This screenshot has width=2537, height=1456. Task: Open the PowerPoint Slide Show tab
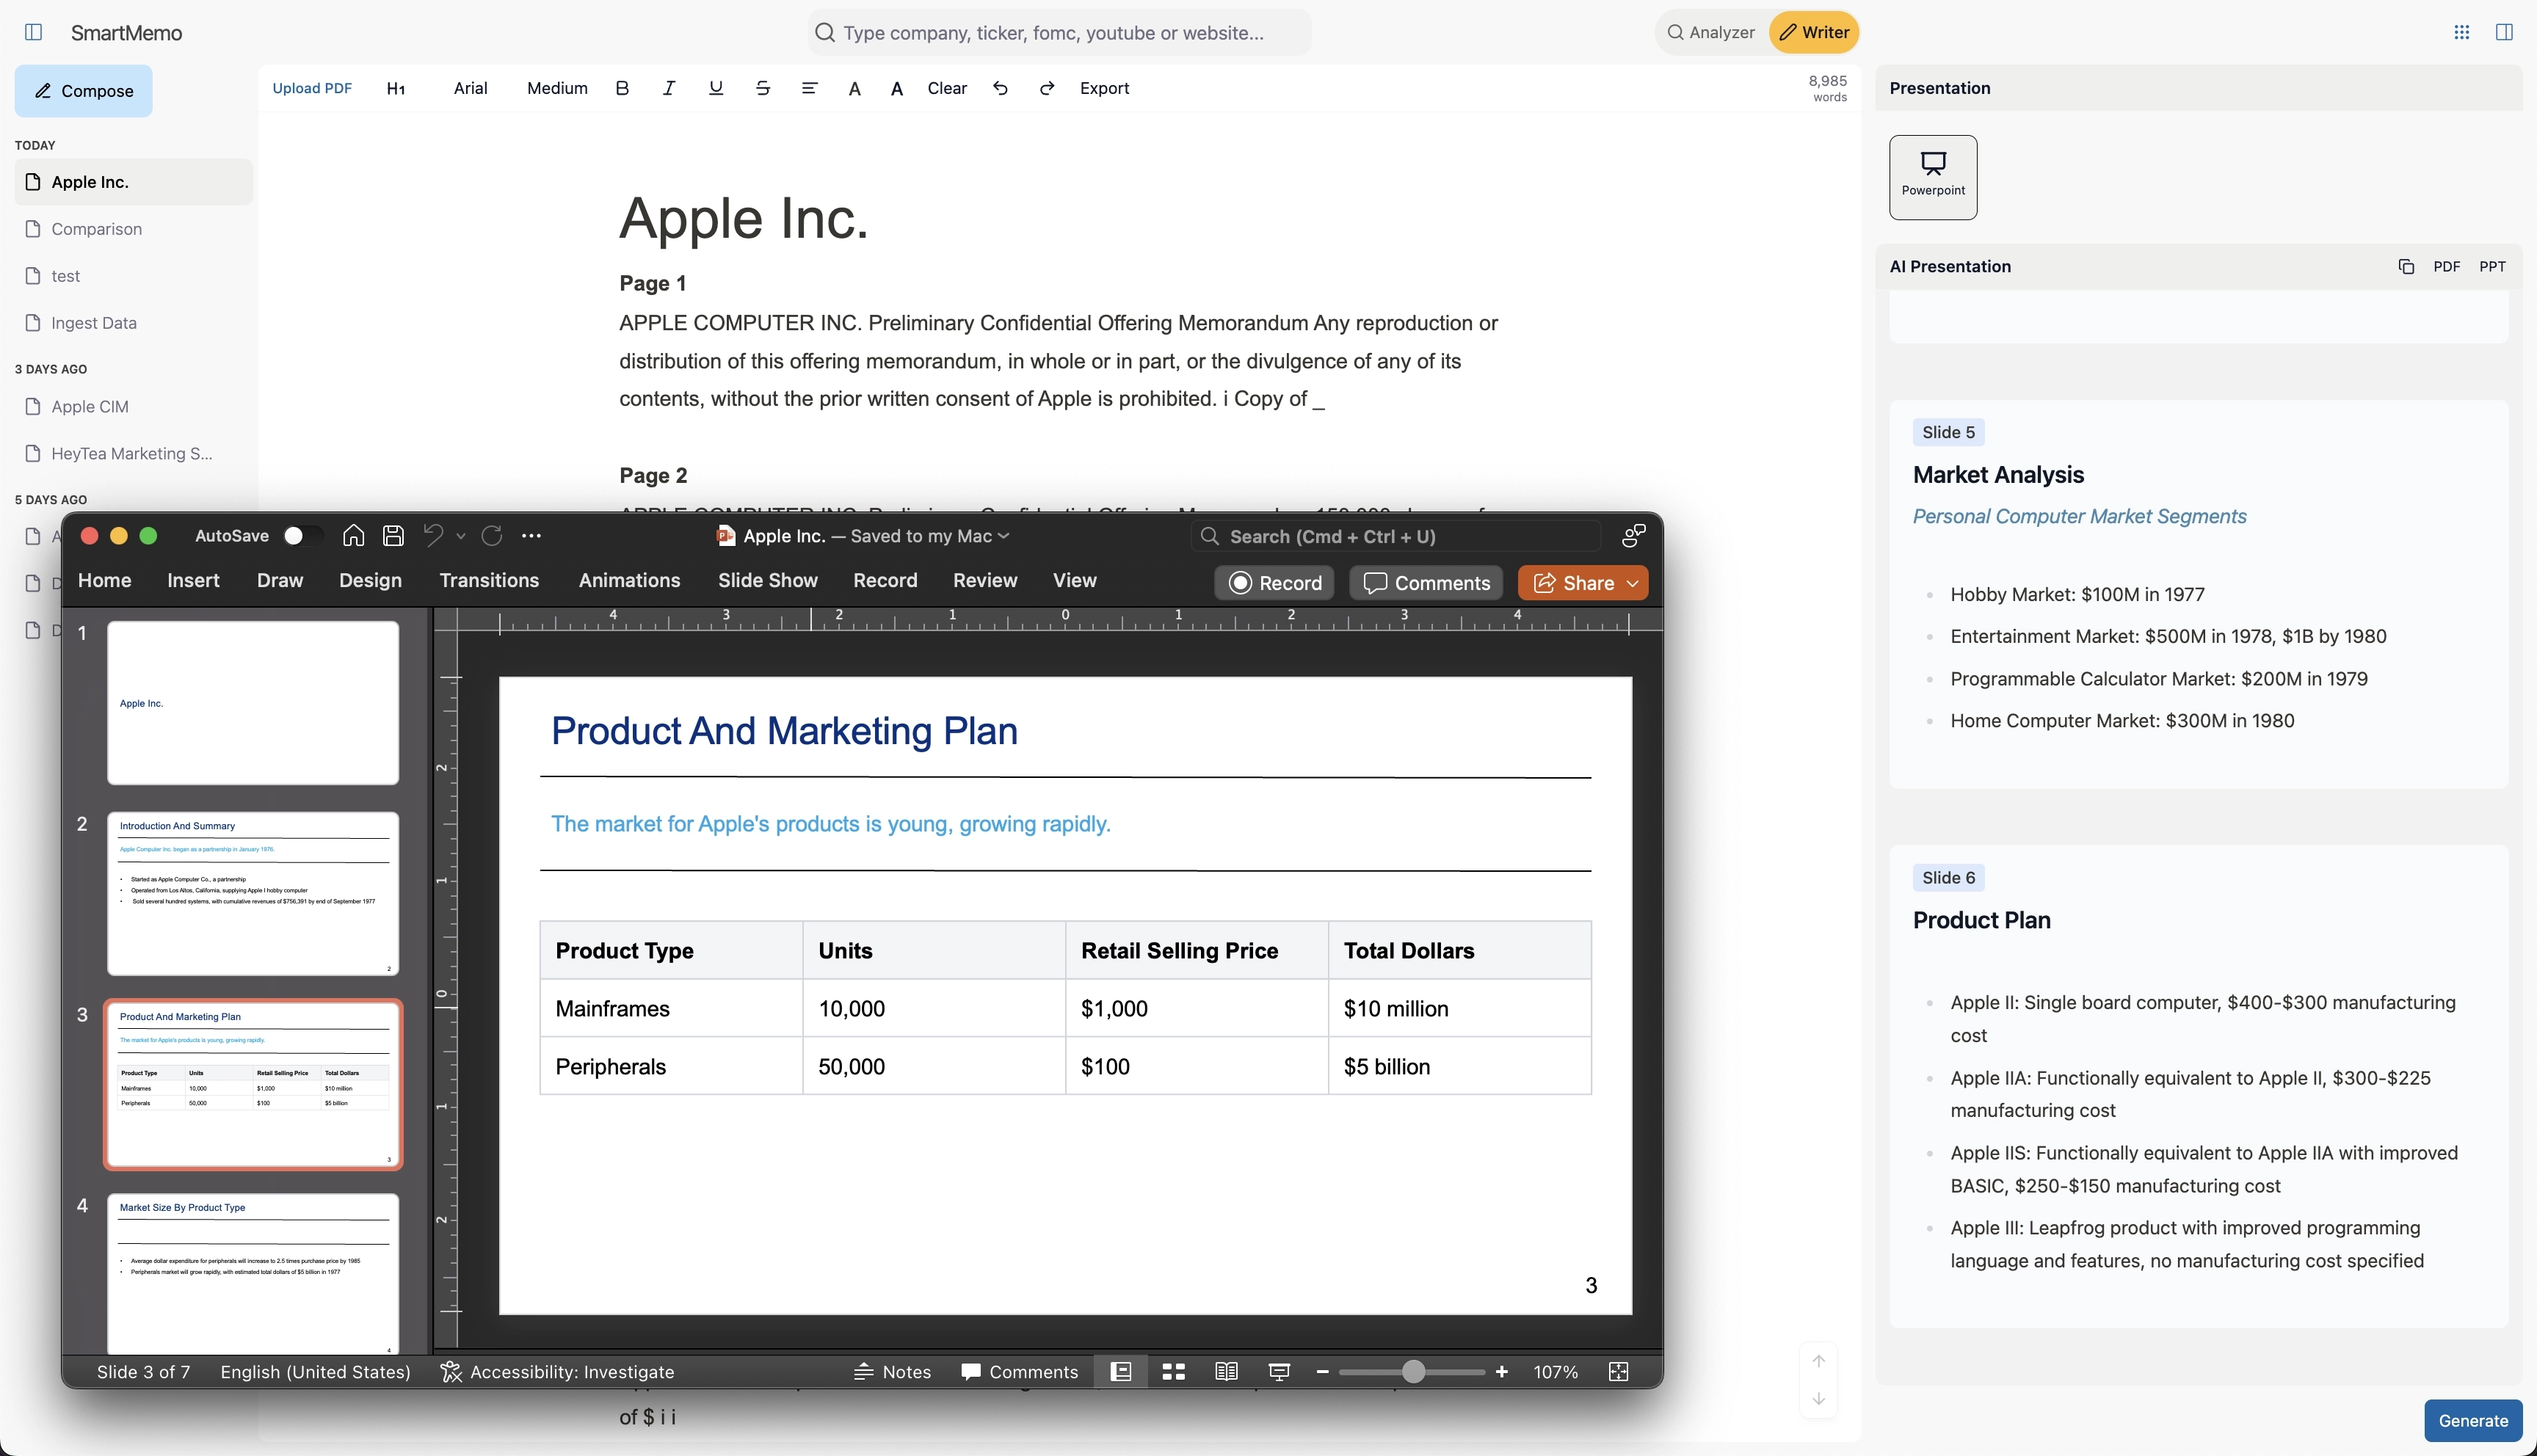(x=767, y=580)
